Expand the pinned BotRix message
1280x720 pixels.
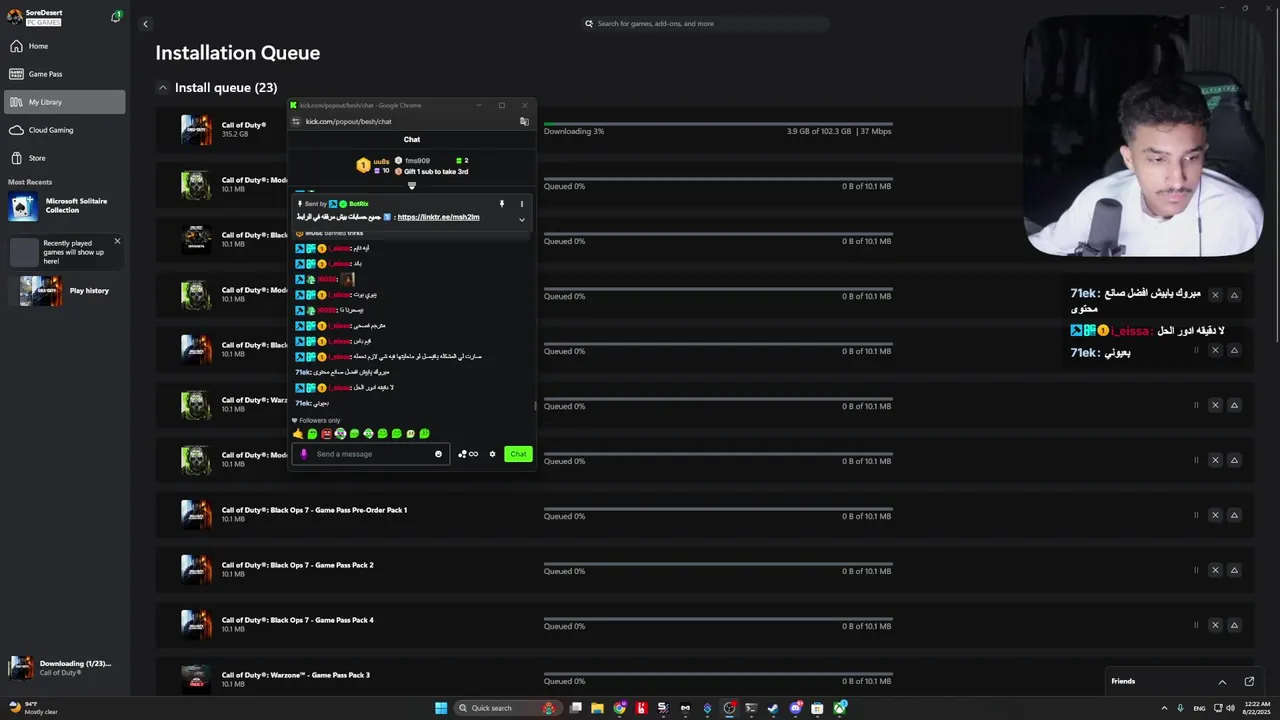click(521, 220)
